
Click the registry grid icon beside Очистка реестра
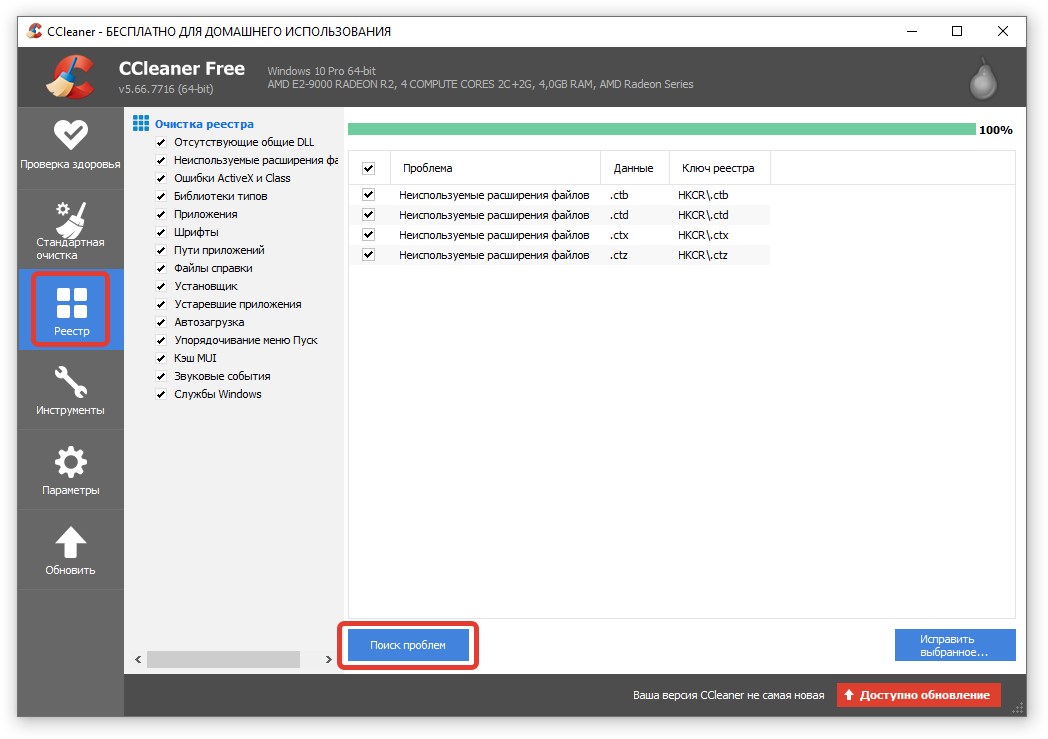click(x=141, y=123)
